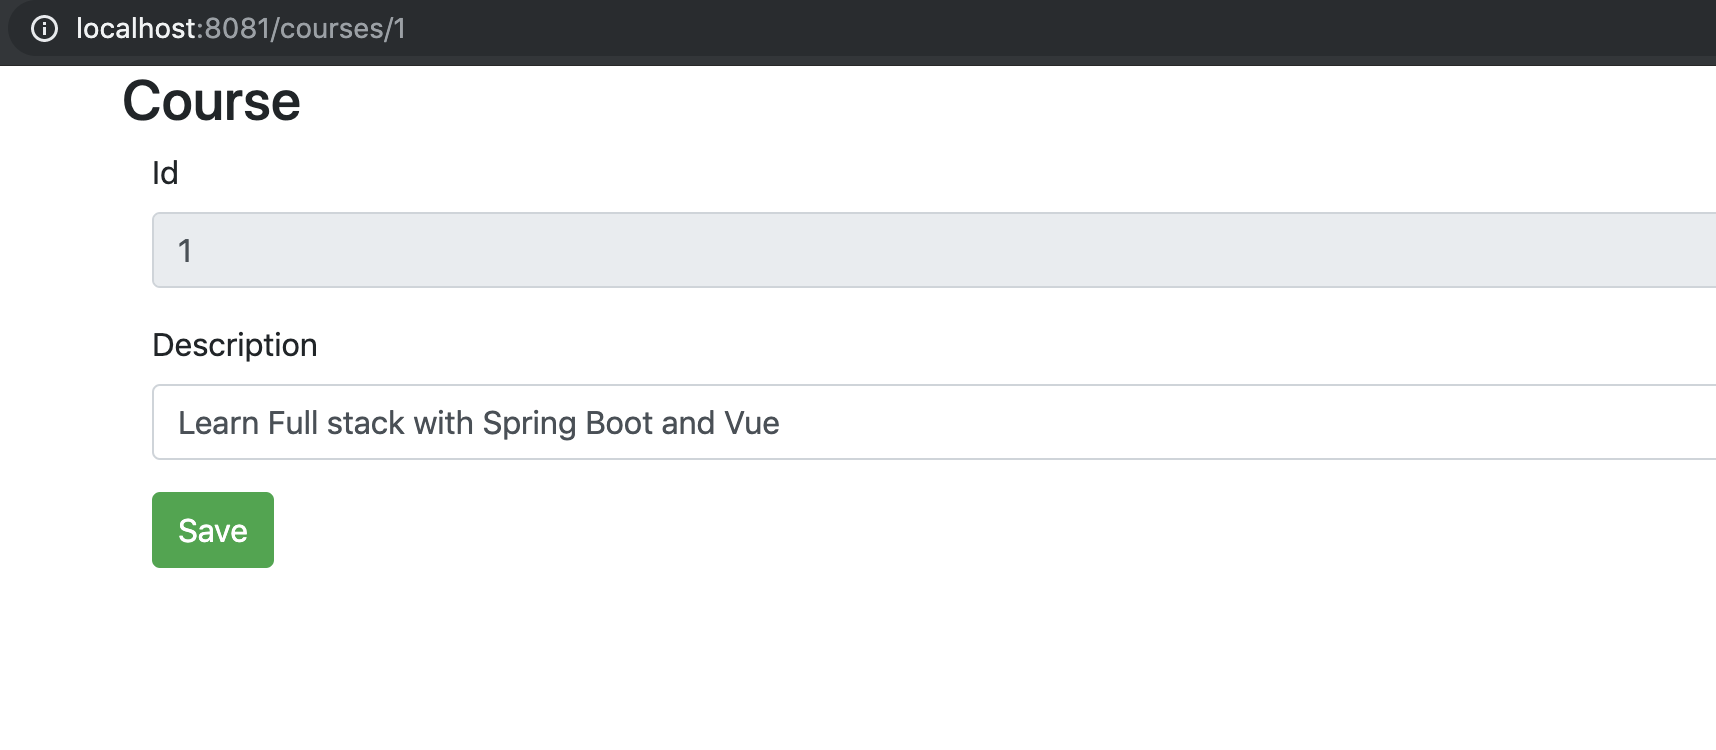Click empty space after the Description text
The width and height of the screenshot is (1716, 750).
(1240, 422)
